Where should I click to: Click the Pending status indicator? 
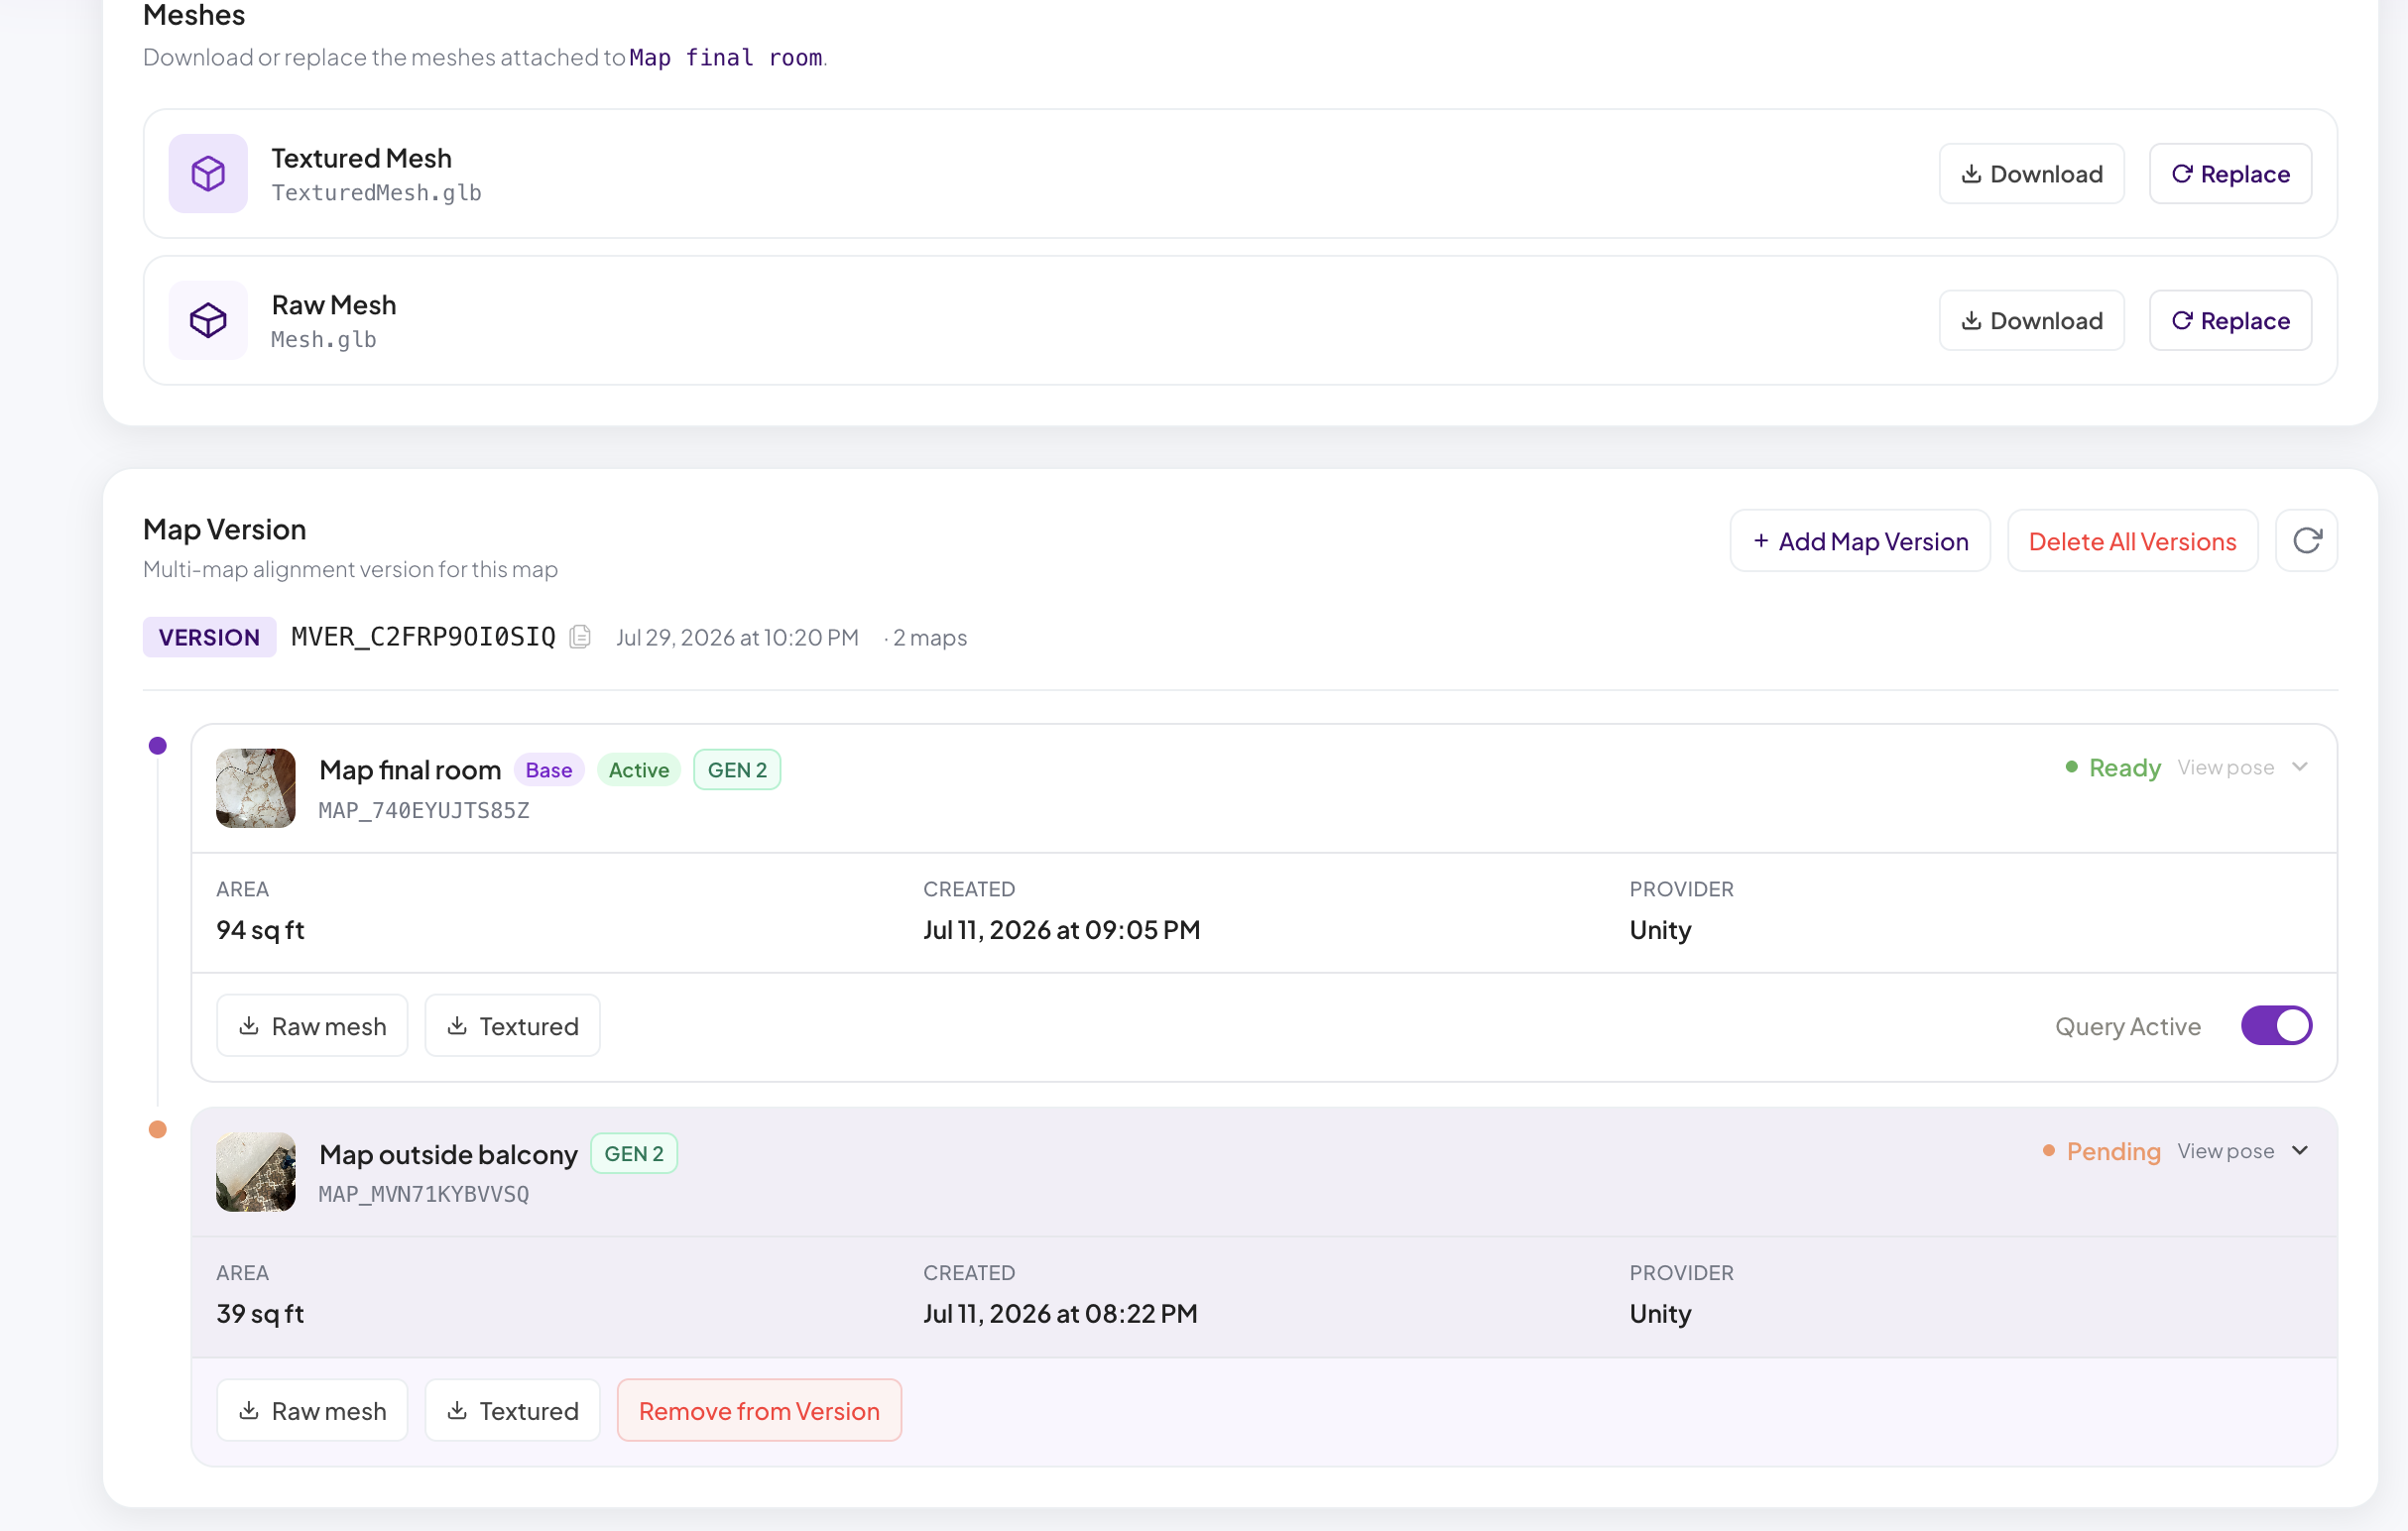(2101, 1151)
